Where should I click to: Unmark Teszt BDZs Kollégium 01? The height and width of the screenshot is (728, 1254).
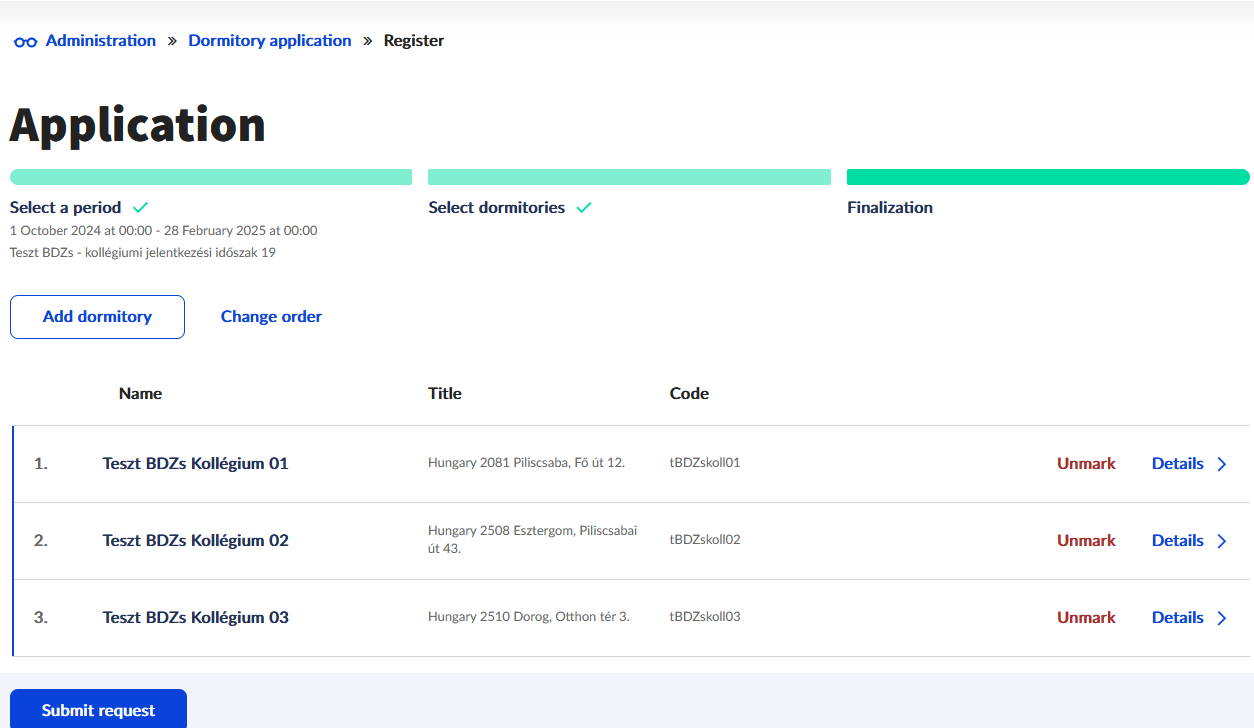(1086, 464)
